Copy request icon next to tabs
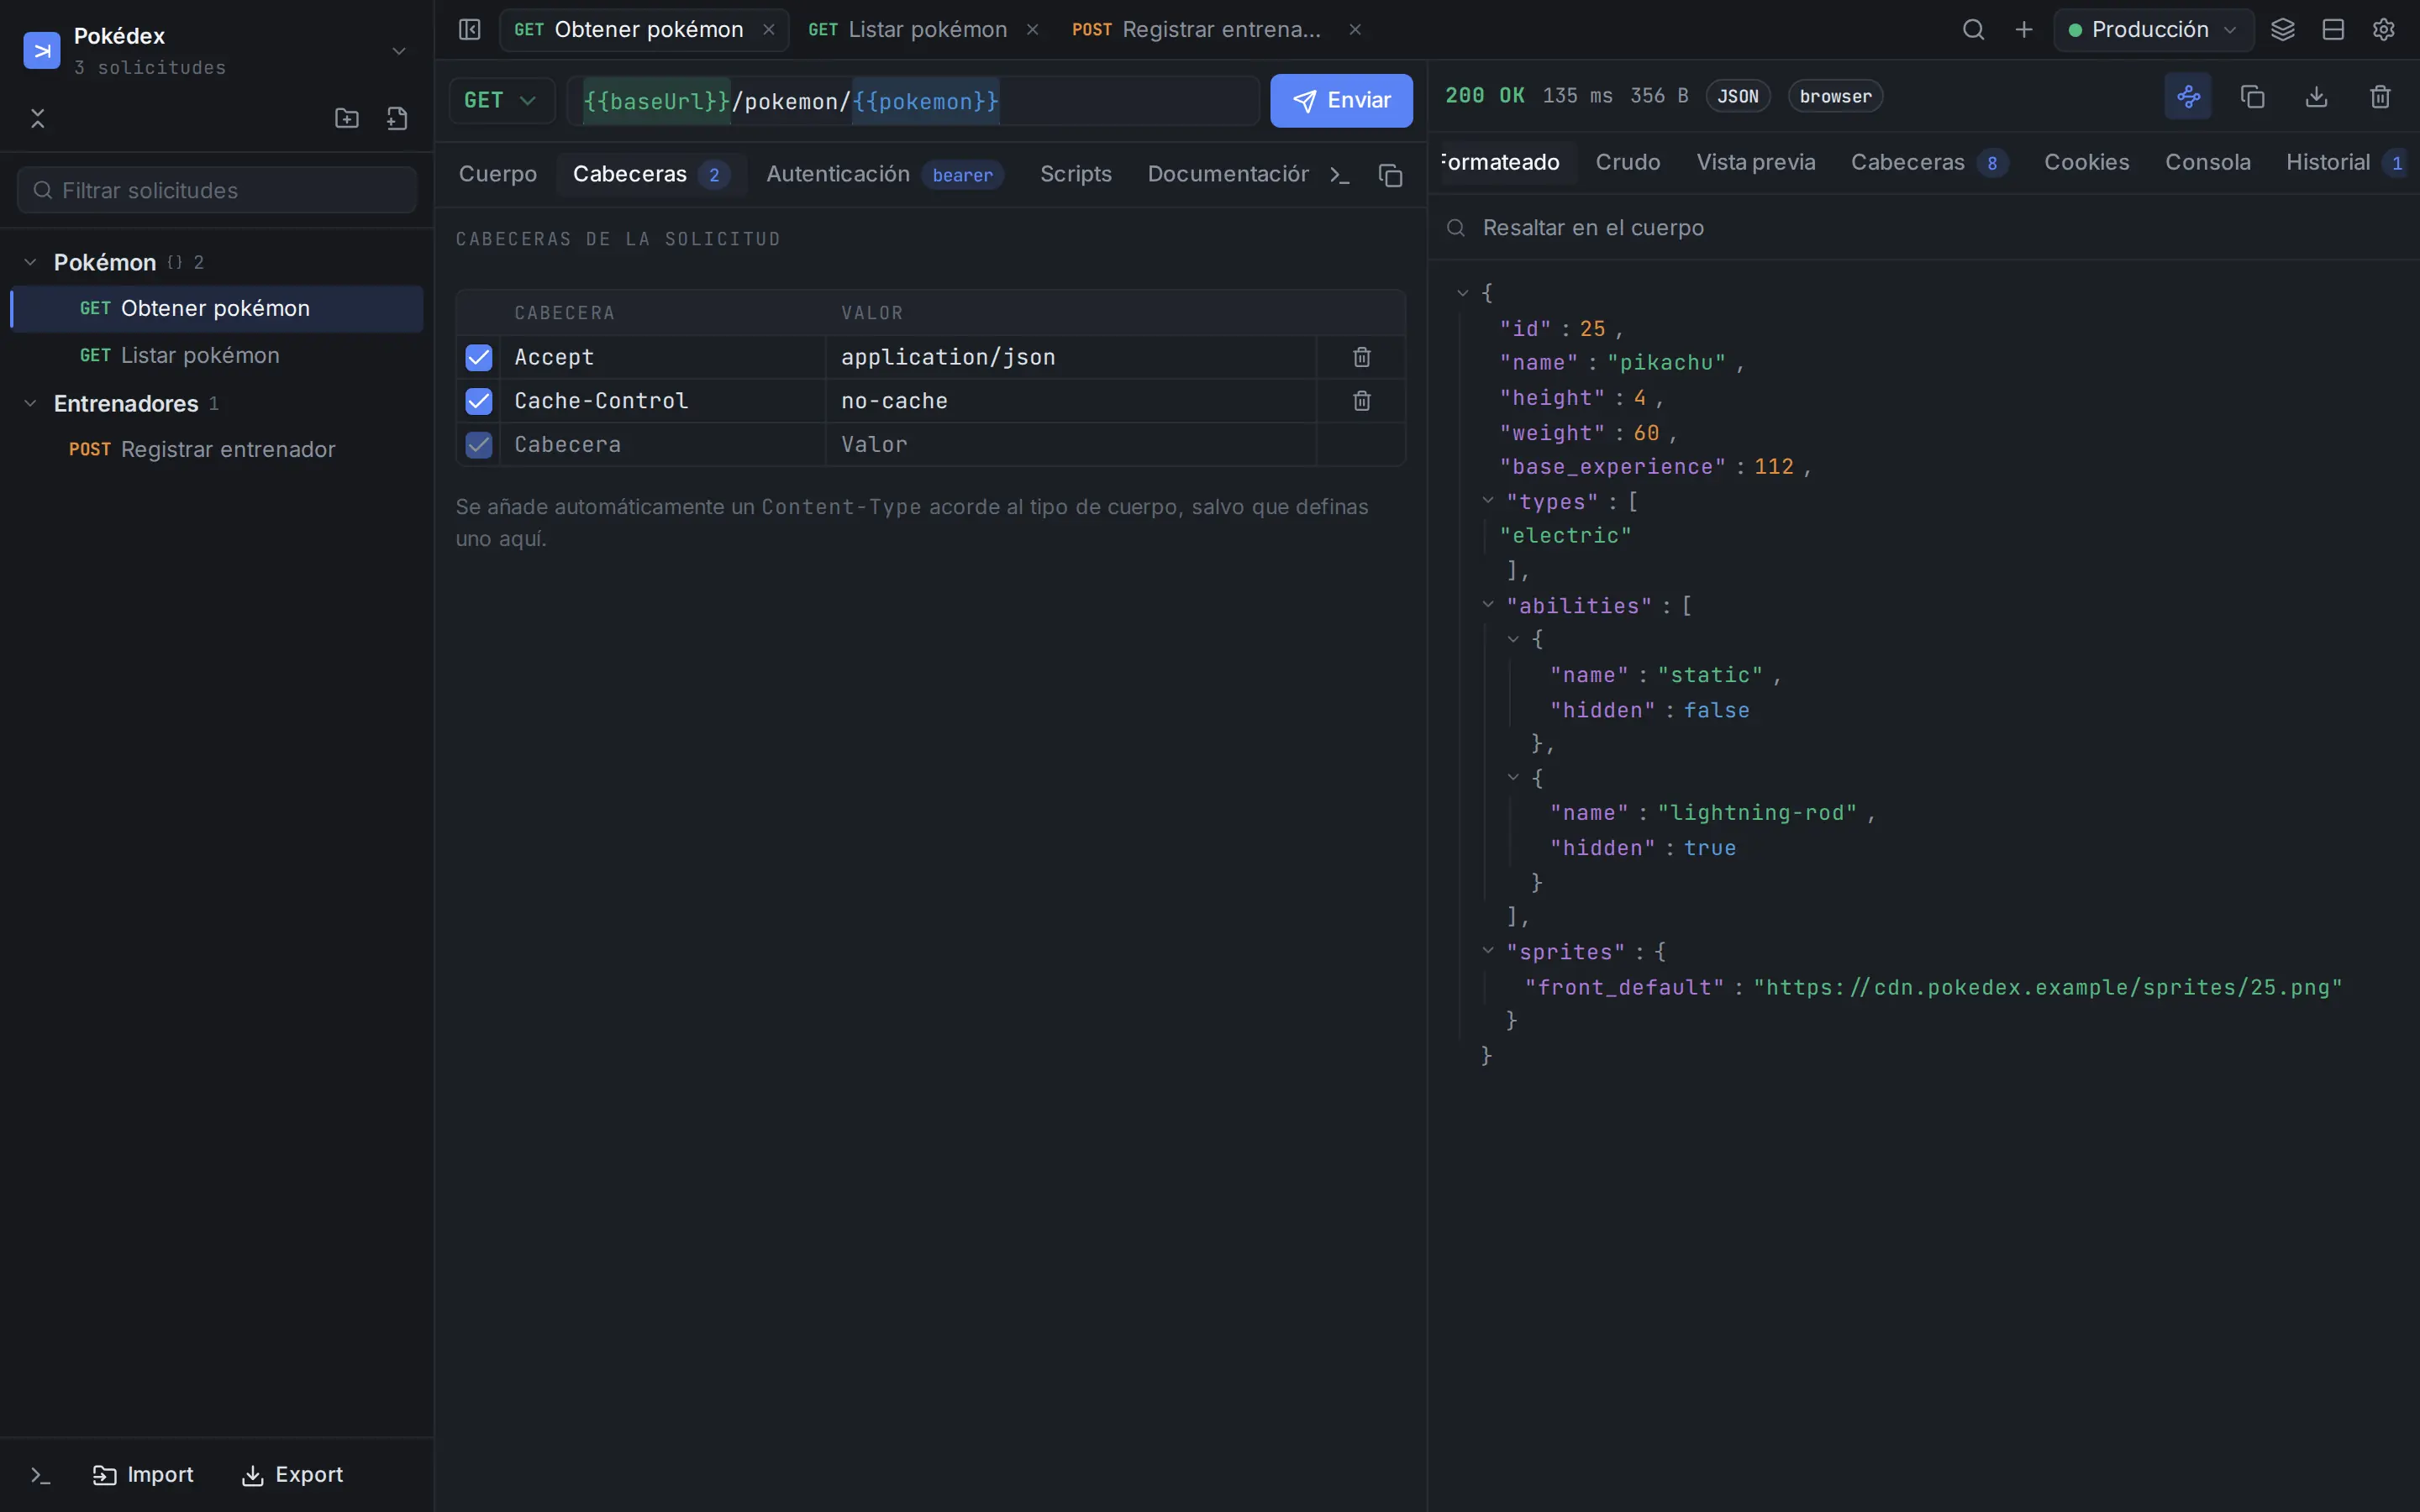2420x1512 pixels. coord(1390,175)
